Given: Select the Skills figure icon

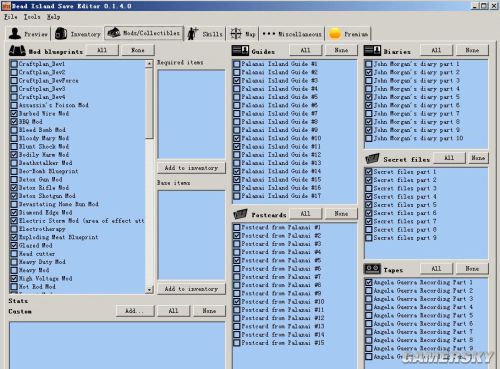Looking at the screenshot, I should (x=193, y=33).
